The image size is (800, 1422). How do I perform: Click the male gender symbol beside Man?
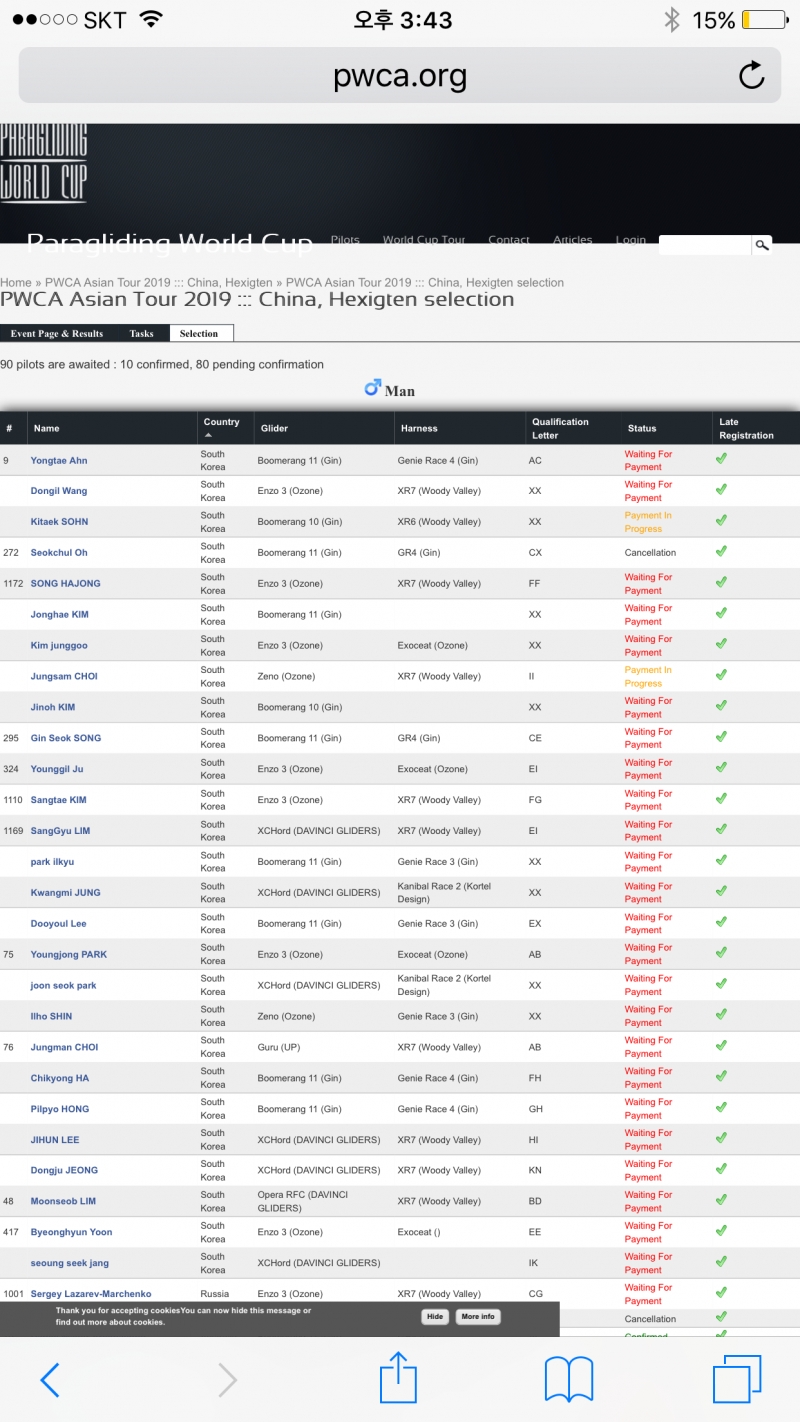click(373, 388)
